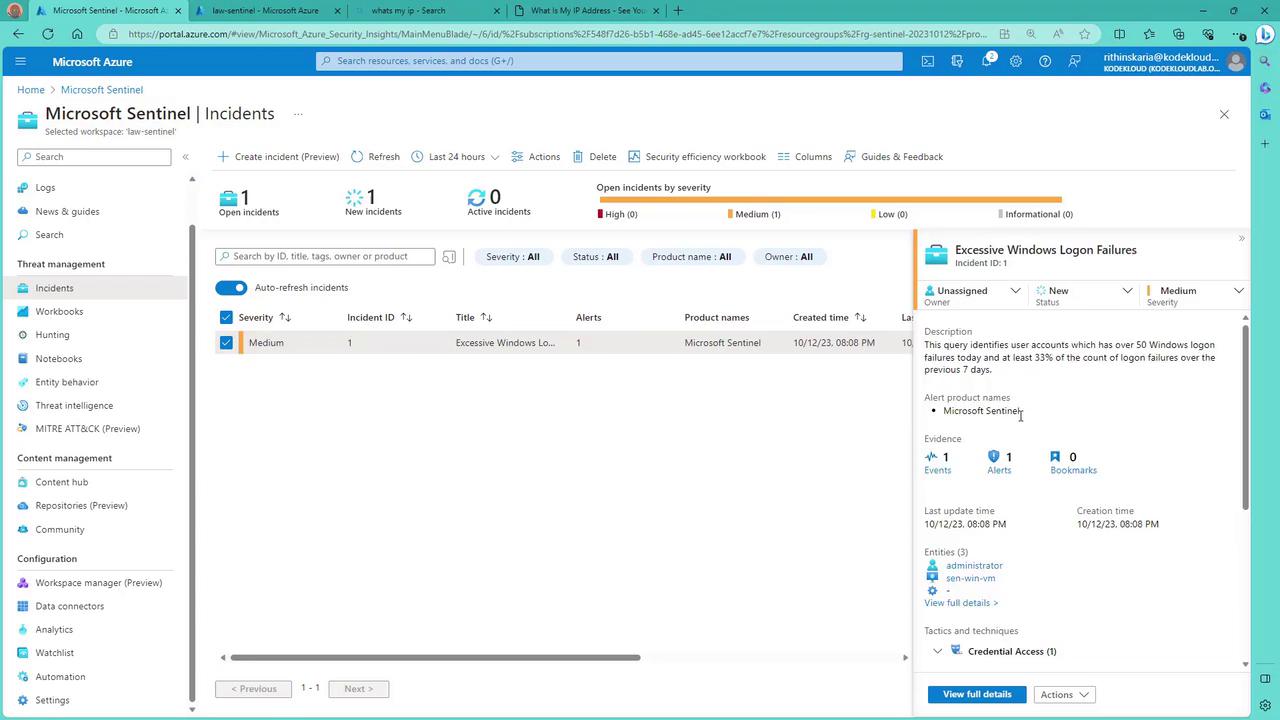The height and width of the screenshot is (720, 1280).
Task: Uncheck the select-all checkbox in the header
Action: [226, 318]
